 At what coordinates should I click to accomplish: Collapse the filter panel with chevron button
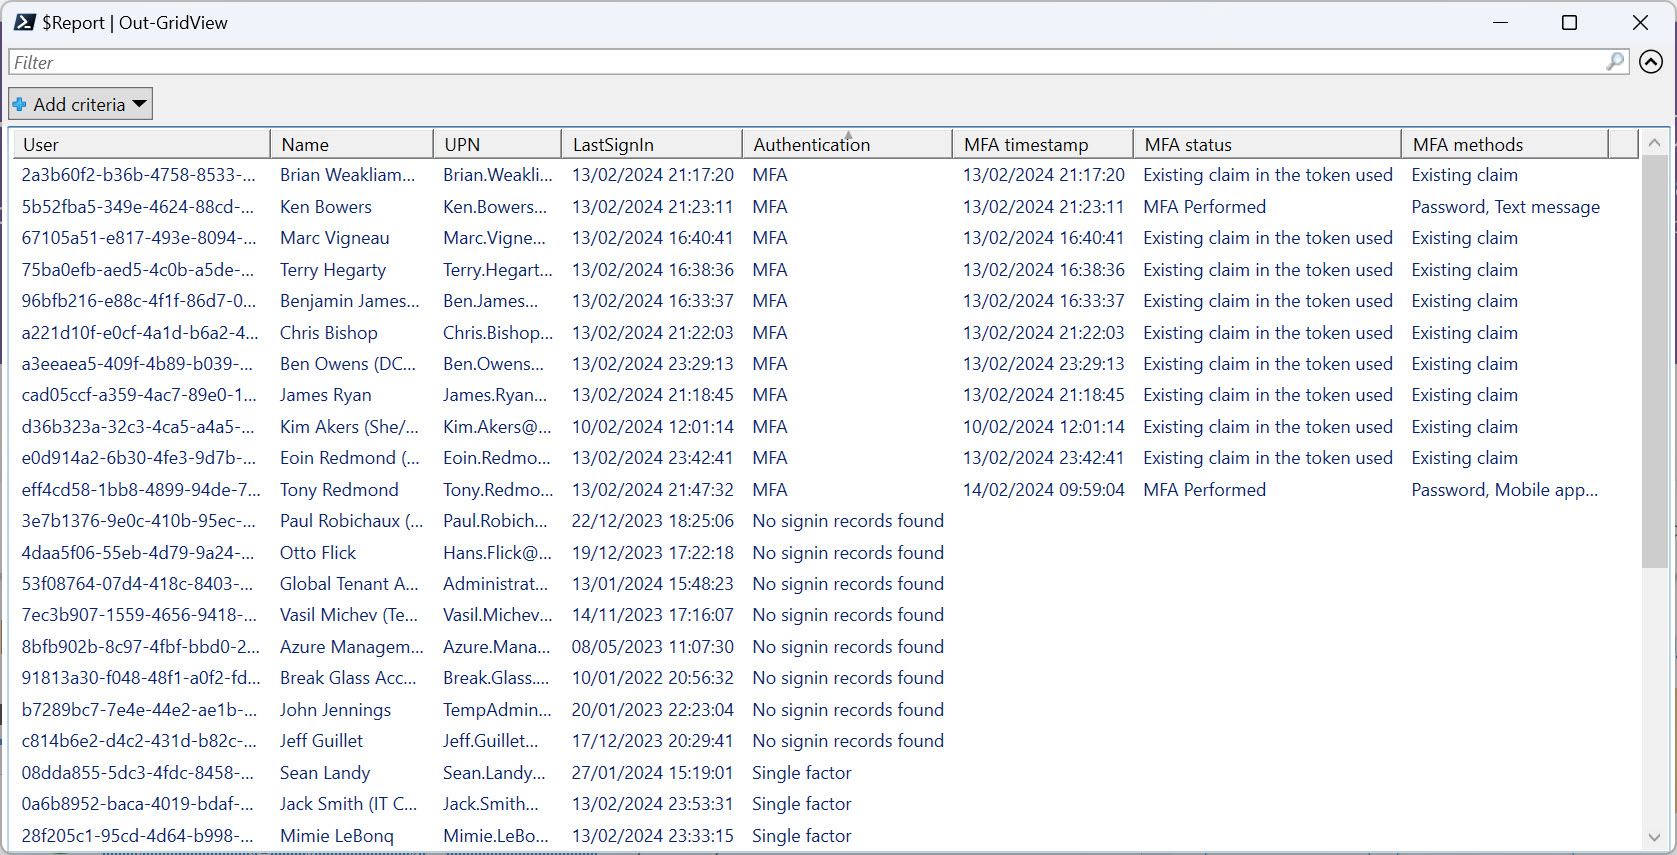[x=1651, y=62]
